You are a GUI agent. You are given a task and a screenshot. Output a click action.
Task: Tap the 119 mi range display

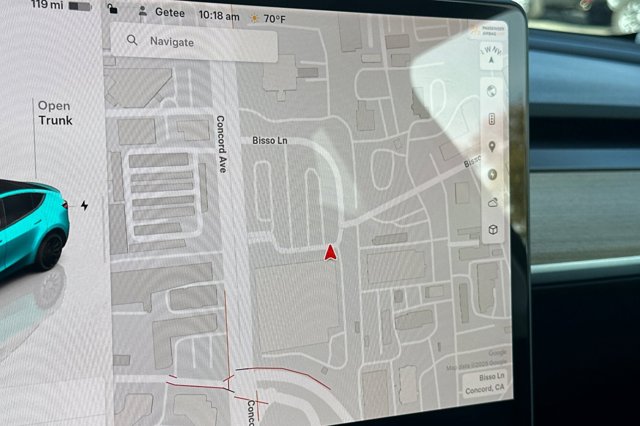[x=46, y=5]
